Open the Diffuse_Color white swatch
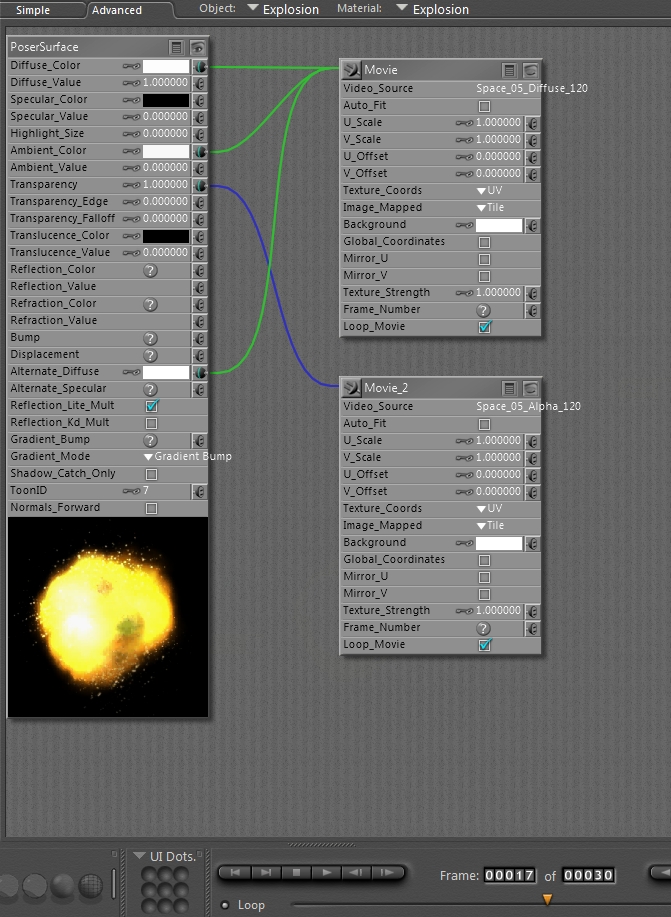 coord(166,67)
